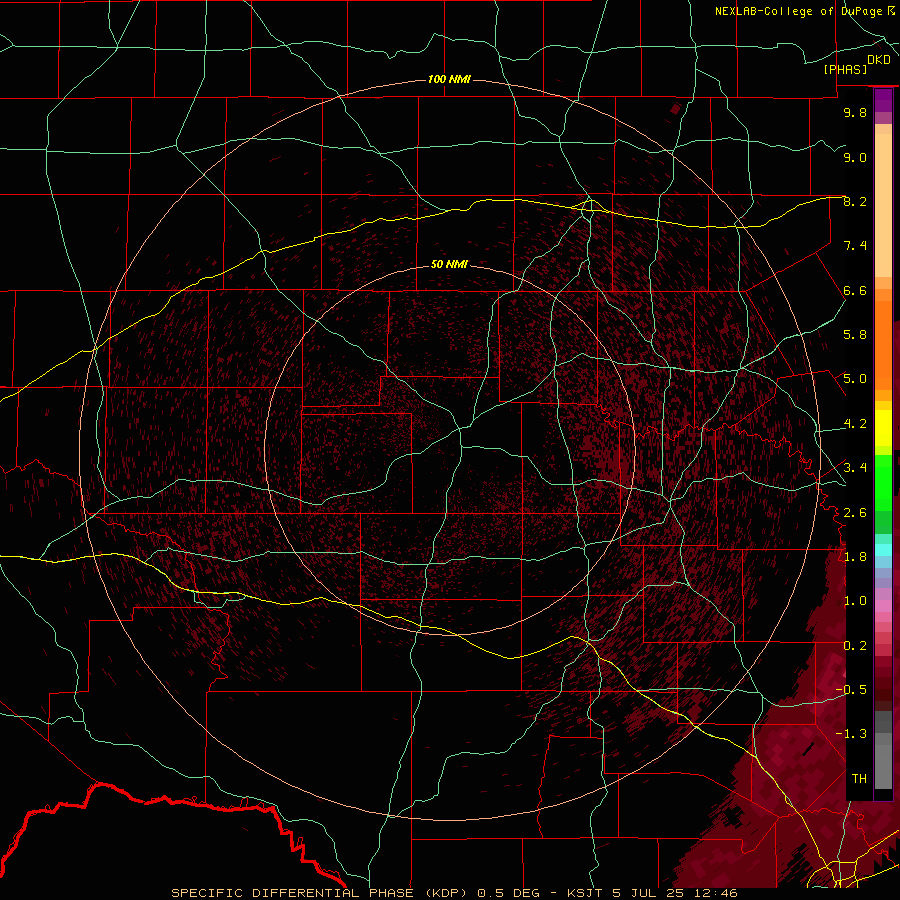900x900 pixels.
Task: Pick the cyan swatch in the color bar
Action: tap(883, 550)
